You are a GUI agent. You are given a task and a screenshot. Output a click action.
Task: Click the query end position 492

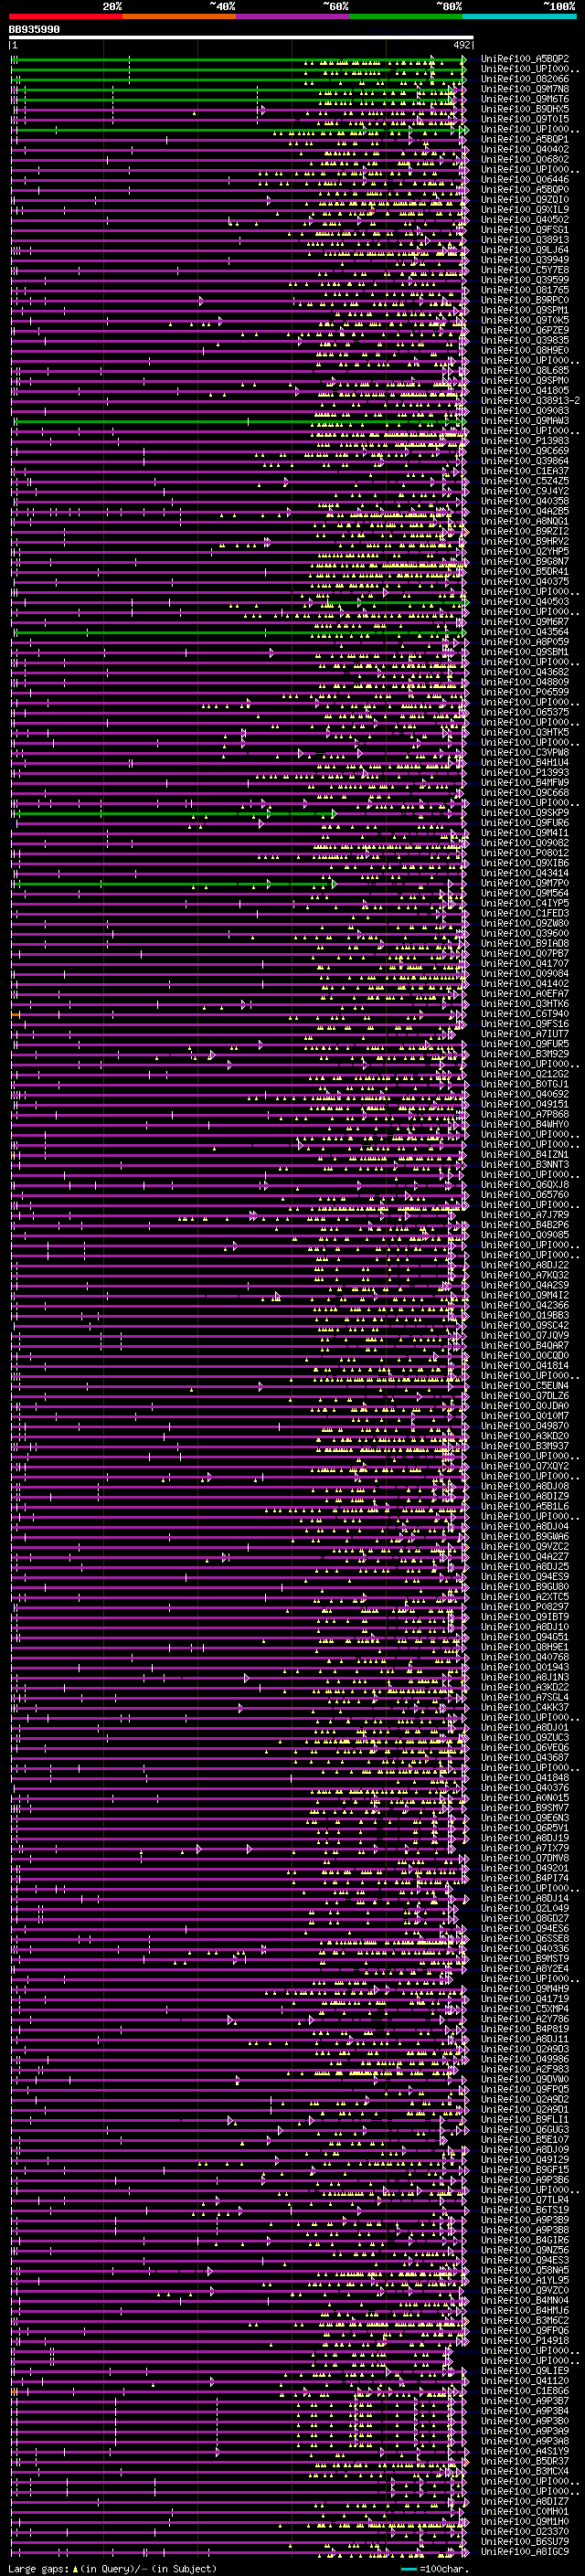coord(462,45)
